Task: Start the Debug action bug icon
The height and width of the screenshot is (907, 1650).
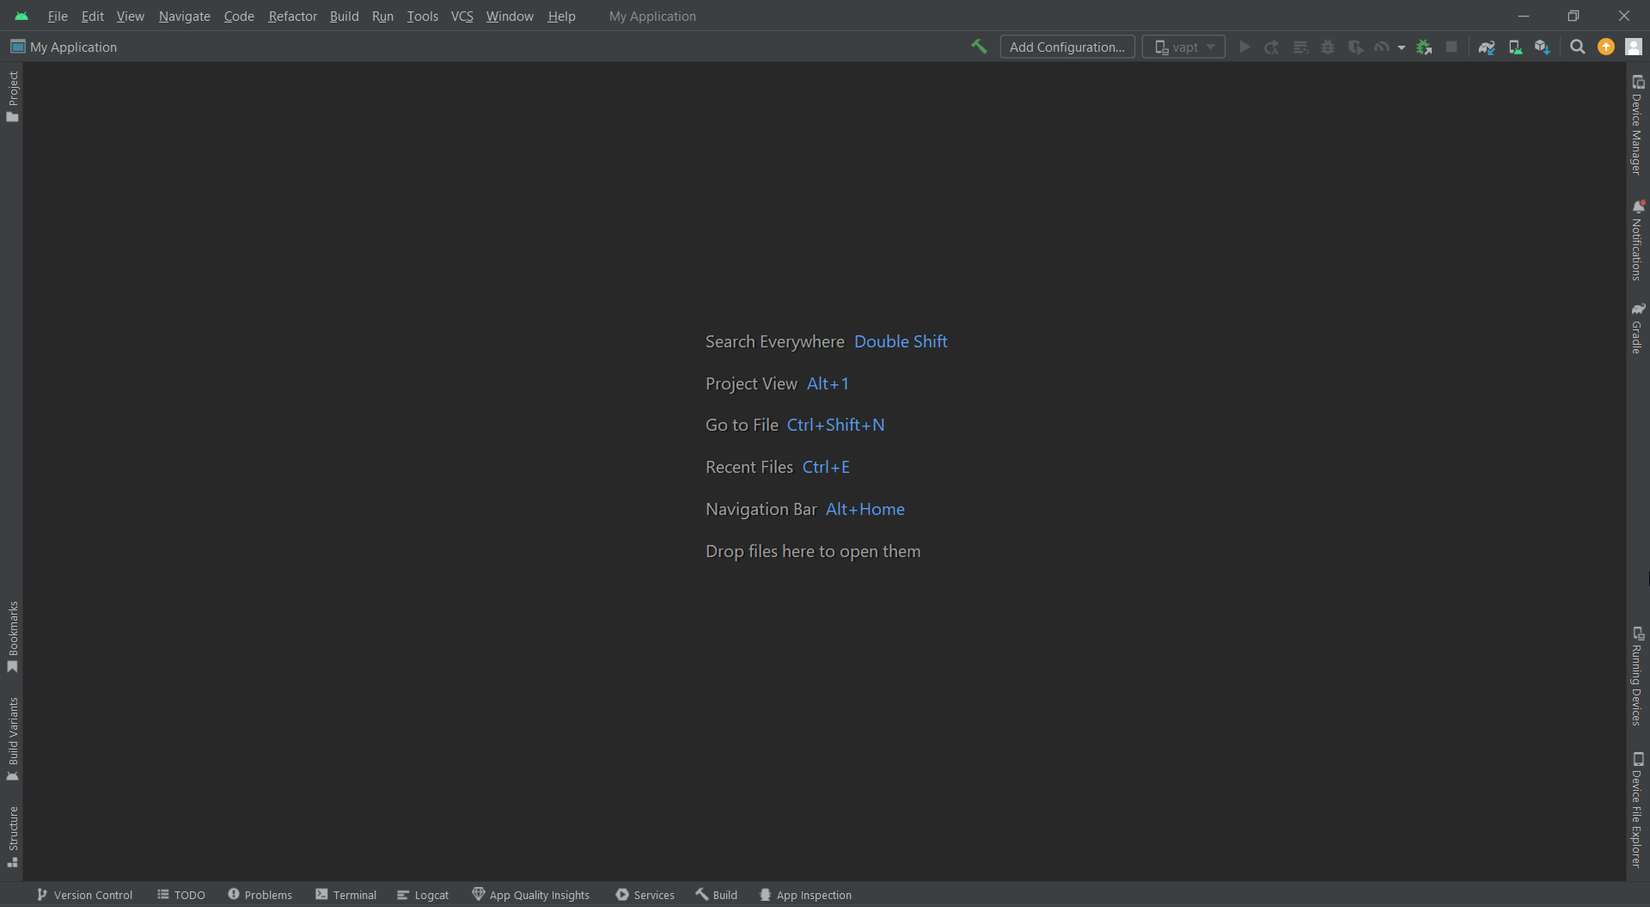Action: (x=1327, y=46)
